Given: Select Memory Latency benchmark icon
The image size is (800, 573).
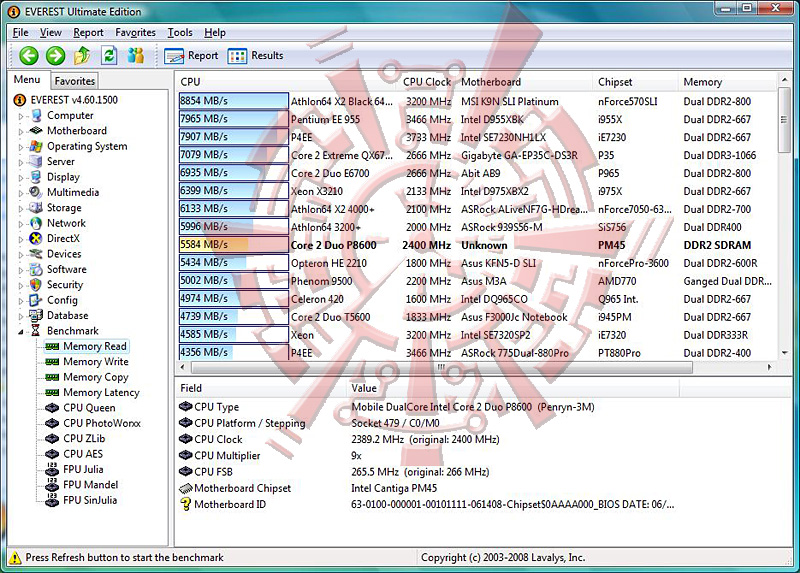Looking at the screenshot, I should (x=52, y=392).
